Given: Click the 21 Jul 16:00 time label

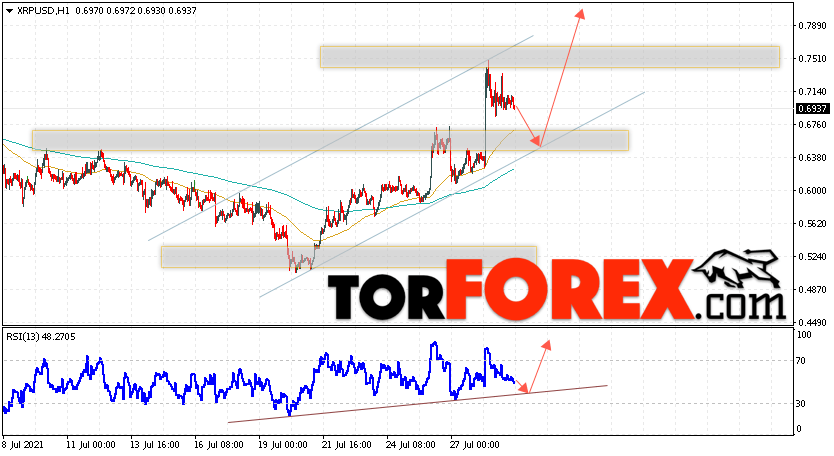Looking at the screenshot, I should [x=347, y=445].
